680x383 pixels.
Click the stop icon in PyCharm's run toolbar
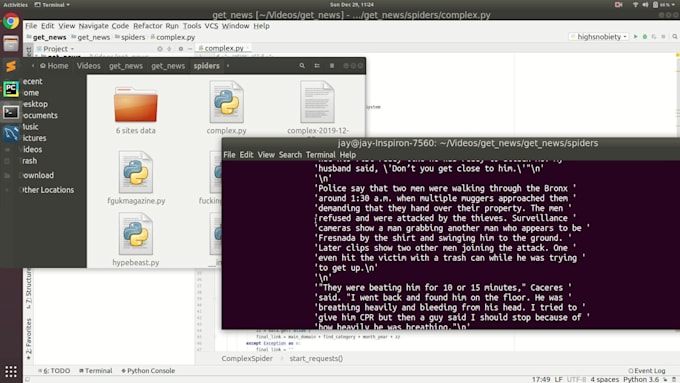663,37
